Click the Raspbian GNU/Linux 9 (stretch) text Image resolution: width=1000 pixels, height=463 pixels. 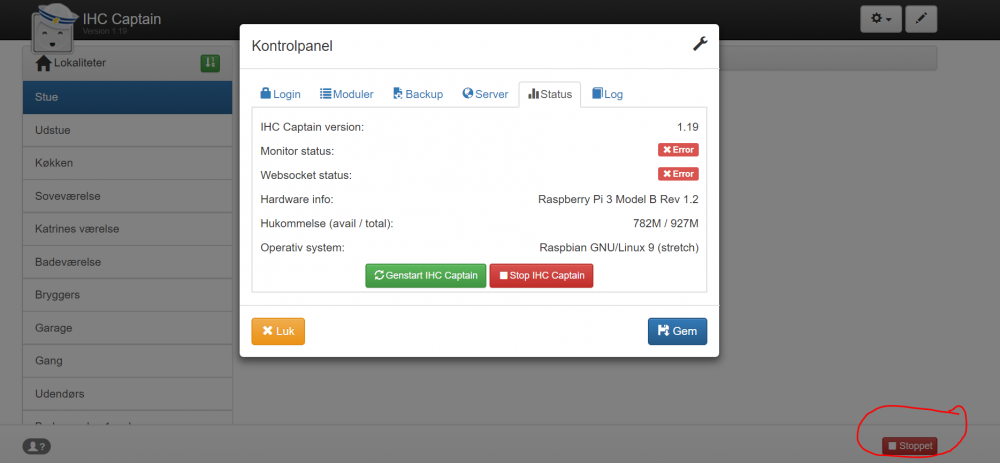[619, 247]
